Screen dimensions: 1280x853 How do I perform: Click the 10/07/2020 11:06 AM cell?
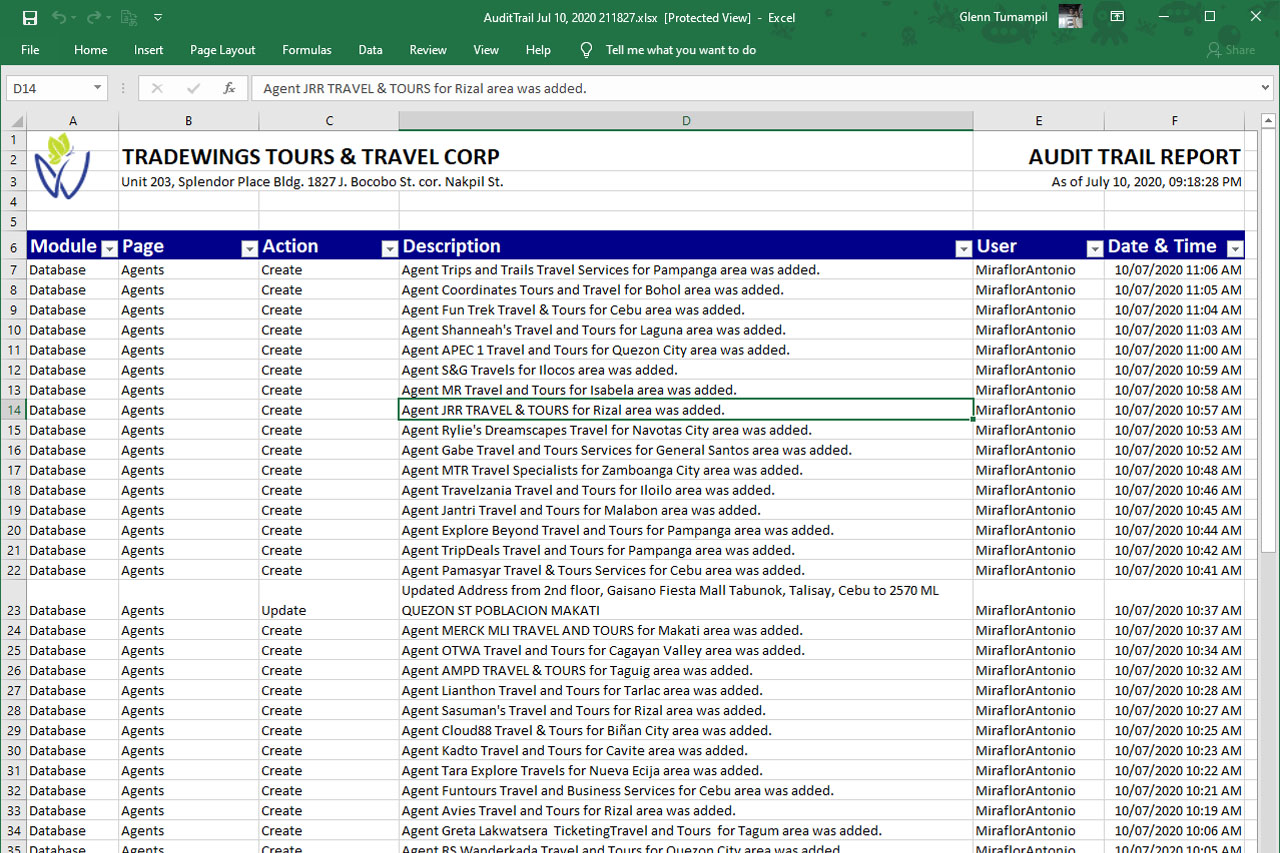1174,270
